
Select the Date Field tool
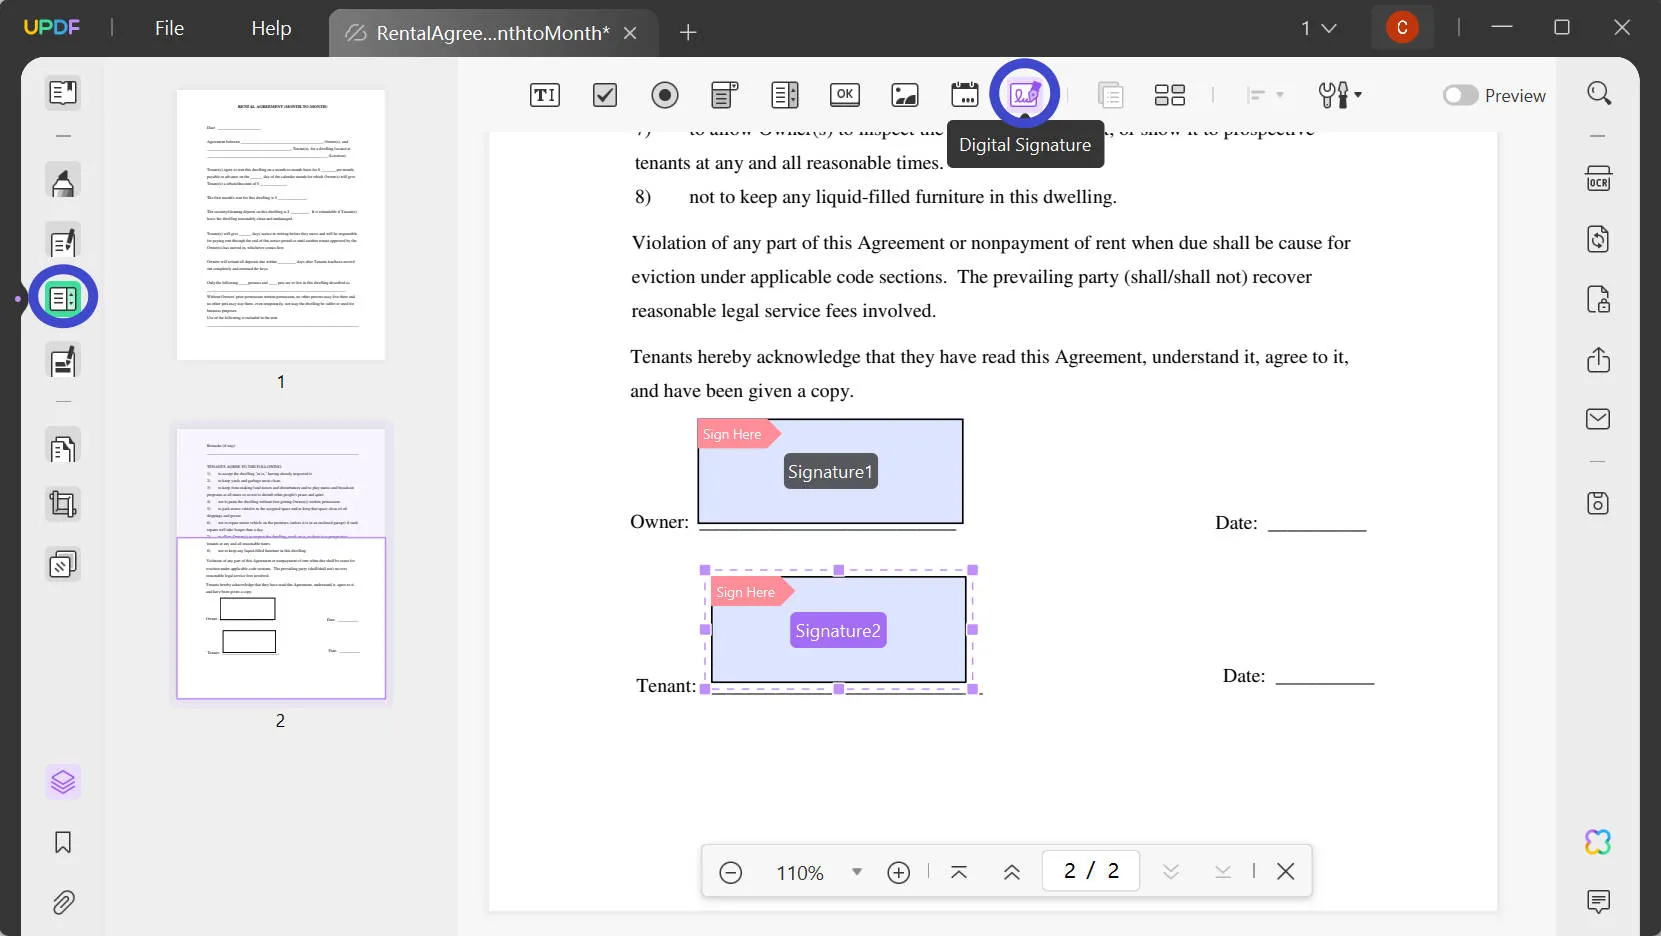[965, 95]
